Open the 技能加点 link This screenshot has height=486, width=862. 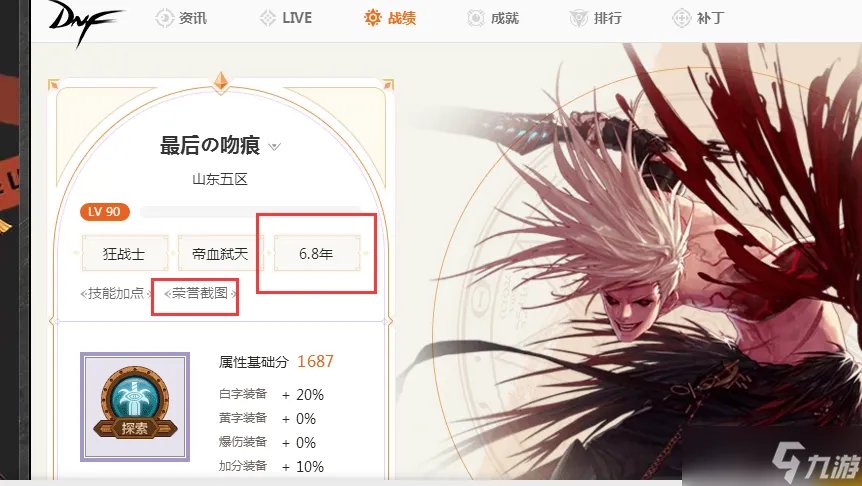tap(115, 293)
